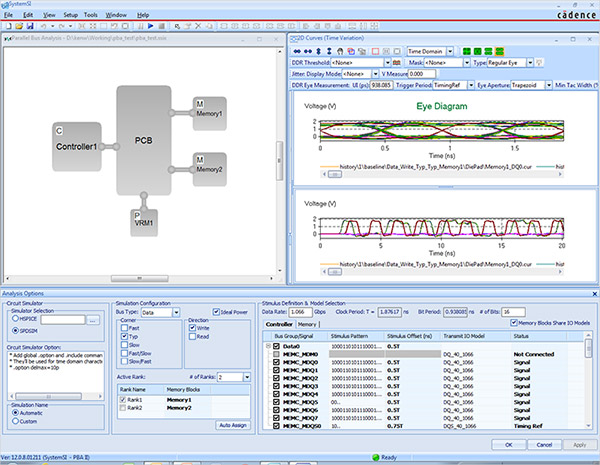
Task: Select the highlighted orange-bordered layout icon
Action: pos(499,51)
